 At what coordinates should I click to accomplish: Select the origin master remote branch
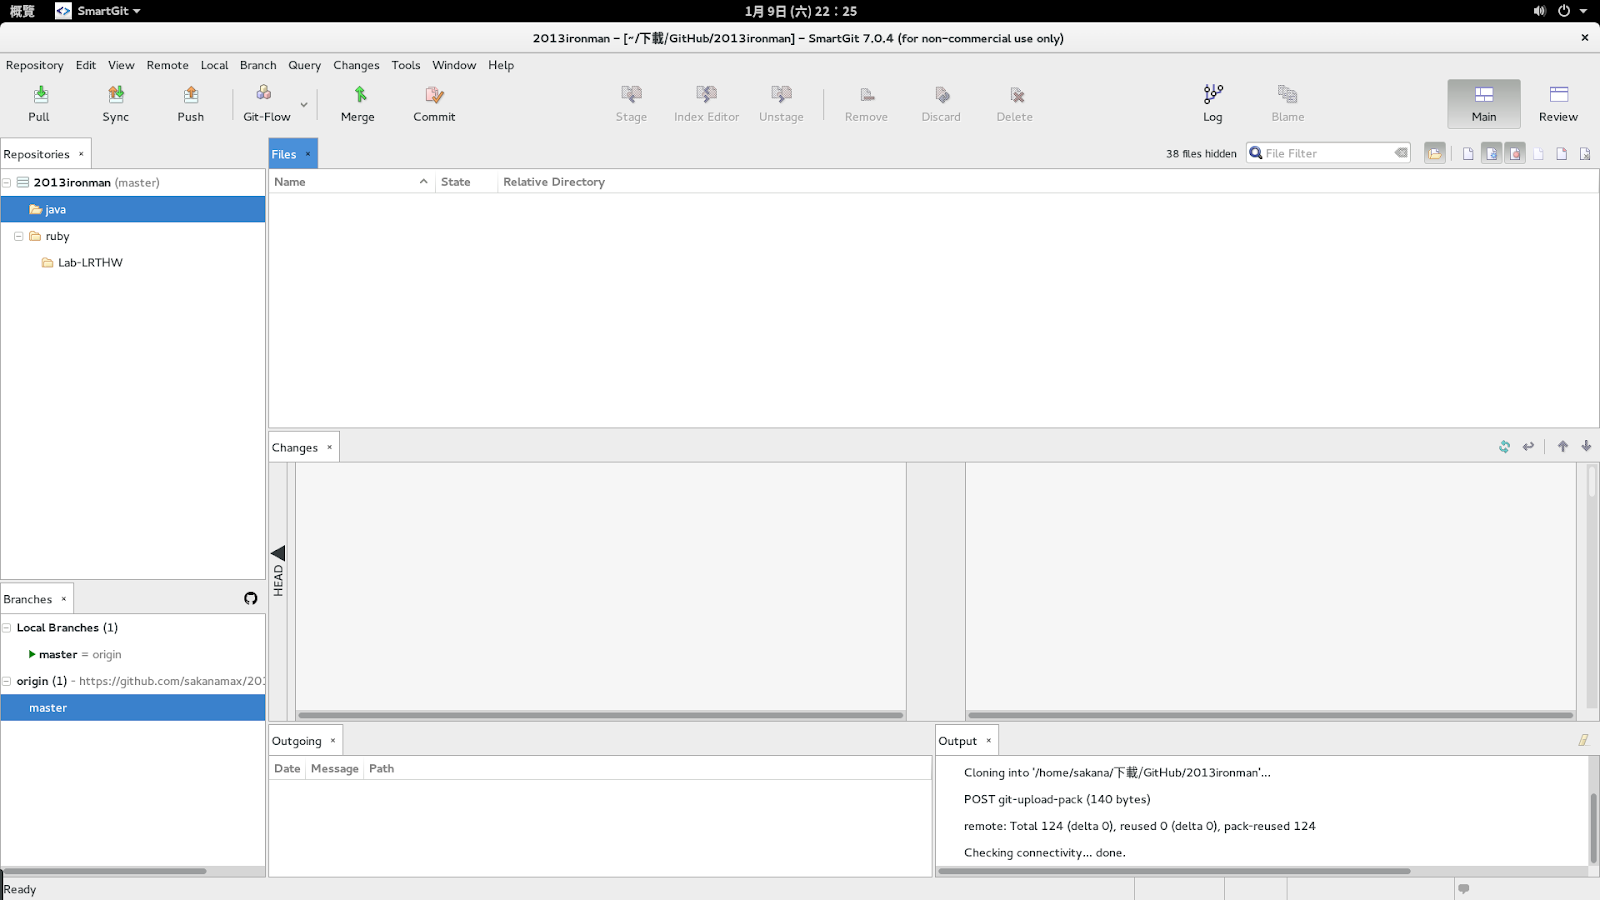[x=133, y=708]
